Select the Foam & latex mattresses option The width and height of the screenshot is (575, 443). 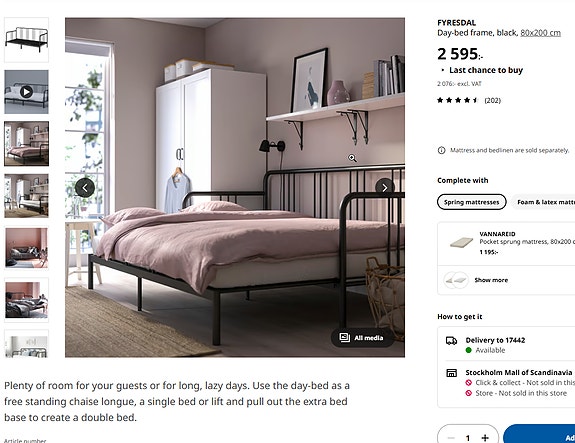[545, 202]
